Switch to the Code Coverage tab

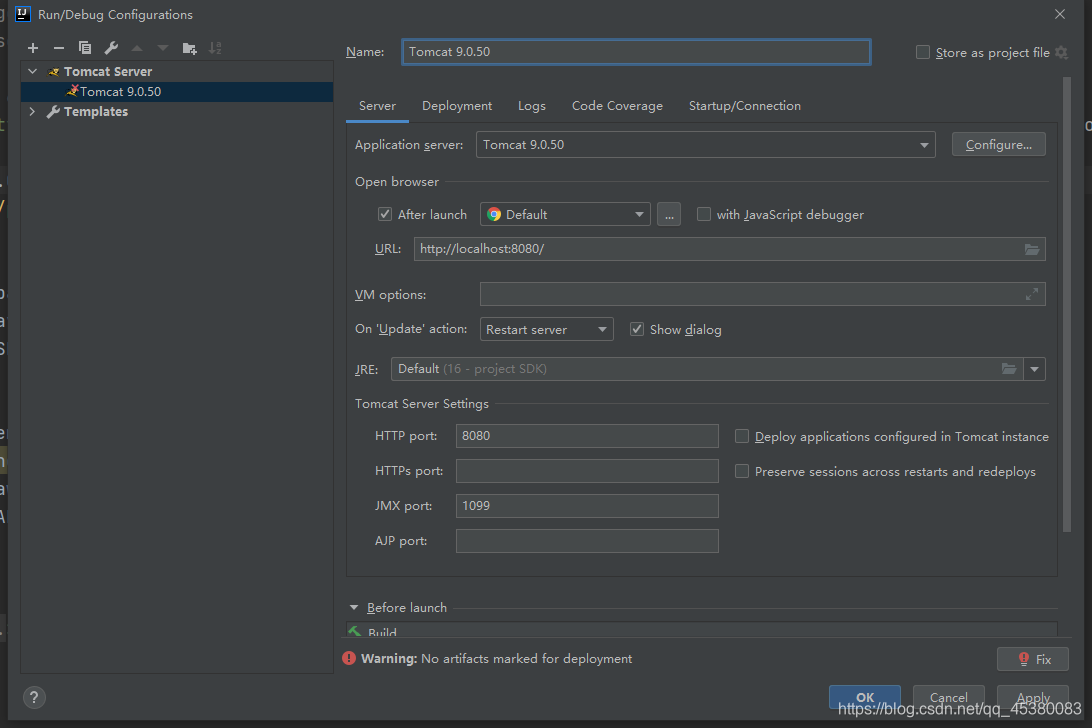(x=617, y=106)
